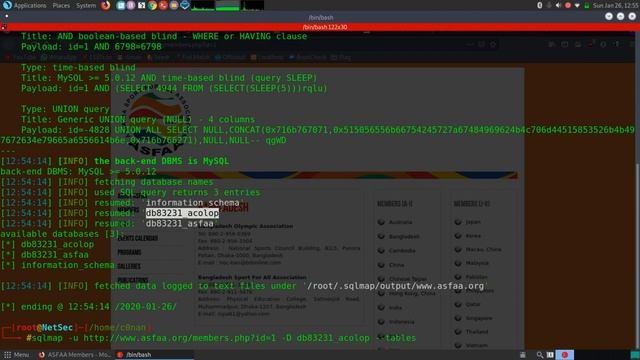Open the Places menu

coord(61,5)
